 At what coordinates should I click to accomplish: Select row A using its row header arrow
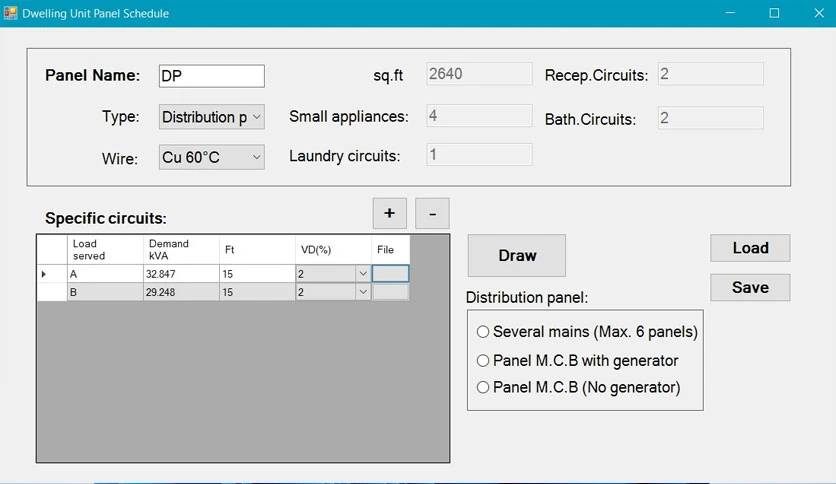coord(52,273)
